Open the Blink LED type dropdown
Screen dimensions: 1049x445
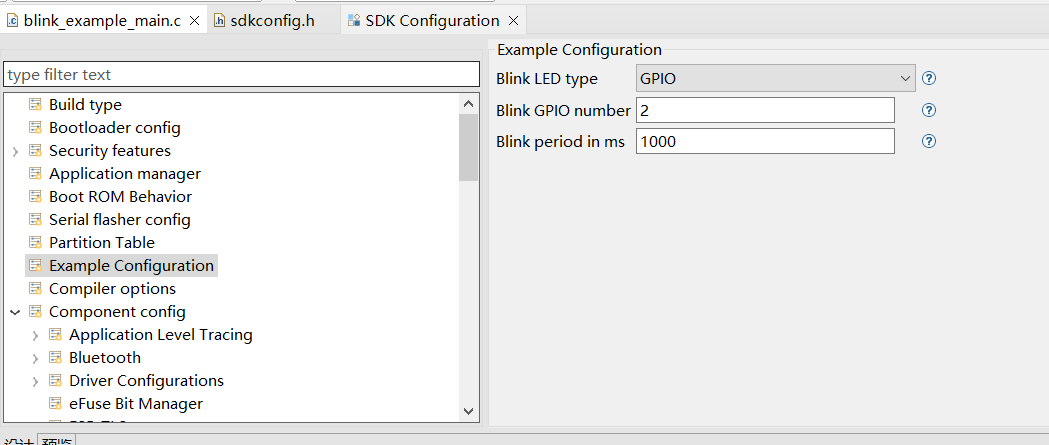(x=775, y=78)
